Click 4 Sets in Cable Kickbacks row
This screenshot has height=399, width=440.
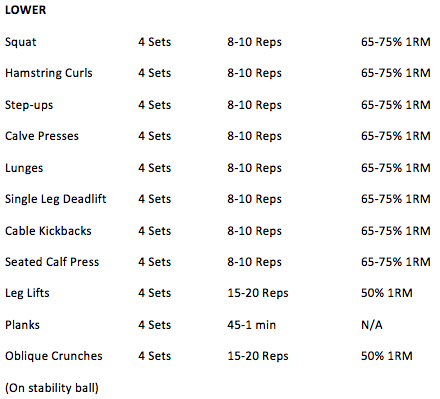click(x=155, y=231)
